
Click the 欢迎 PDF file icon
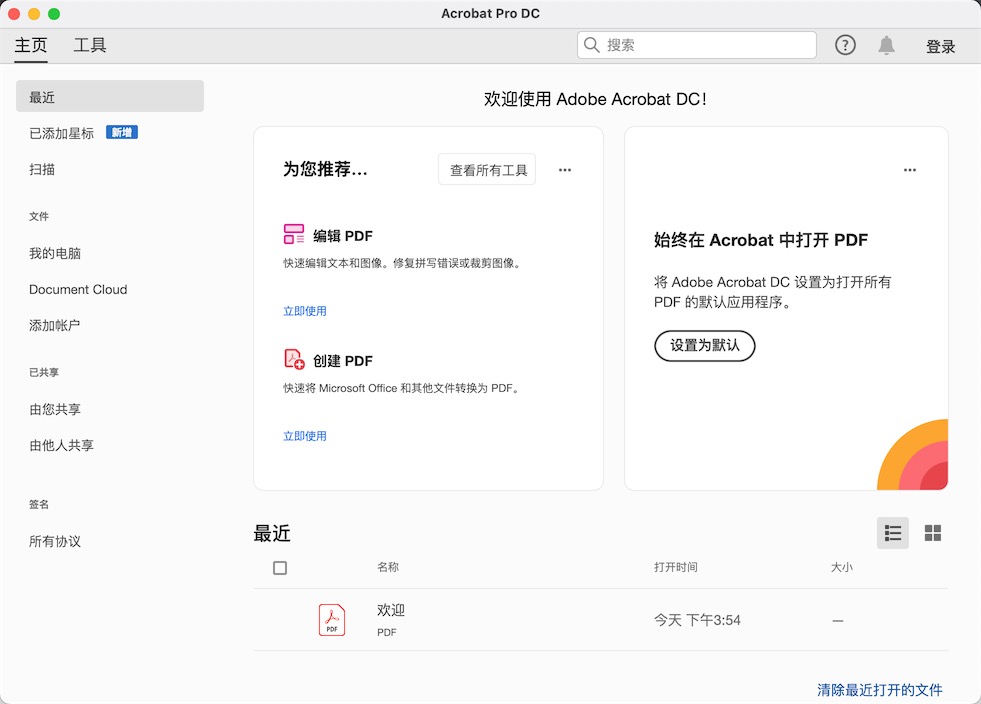tap(332, 620)
